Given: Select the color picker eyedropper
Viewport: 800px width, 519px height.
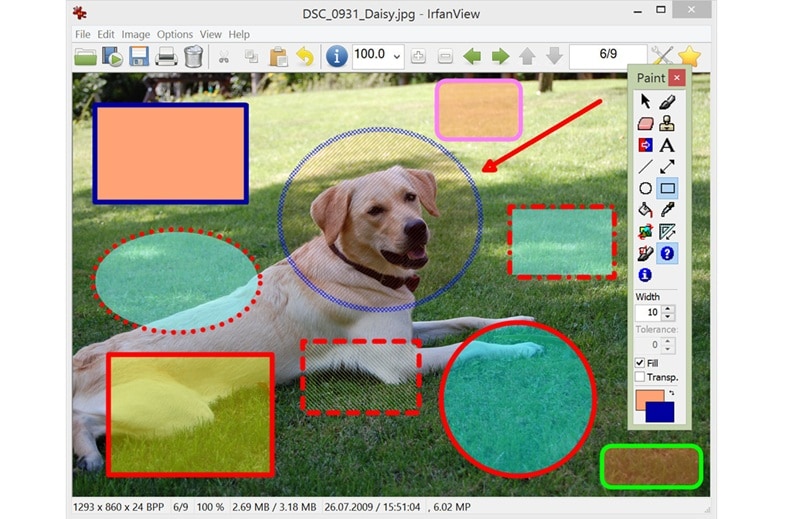Looking at the screenshot, I should pos(667,210).
